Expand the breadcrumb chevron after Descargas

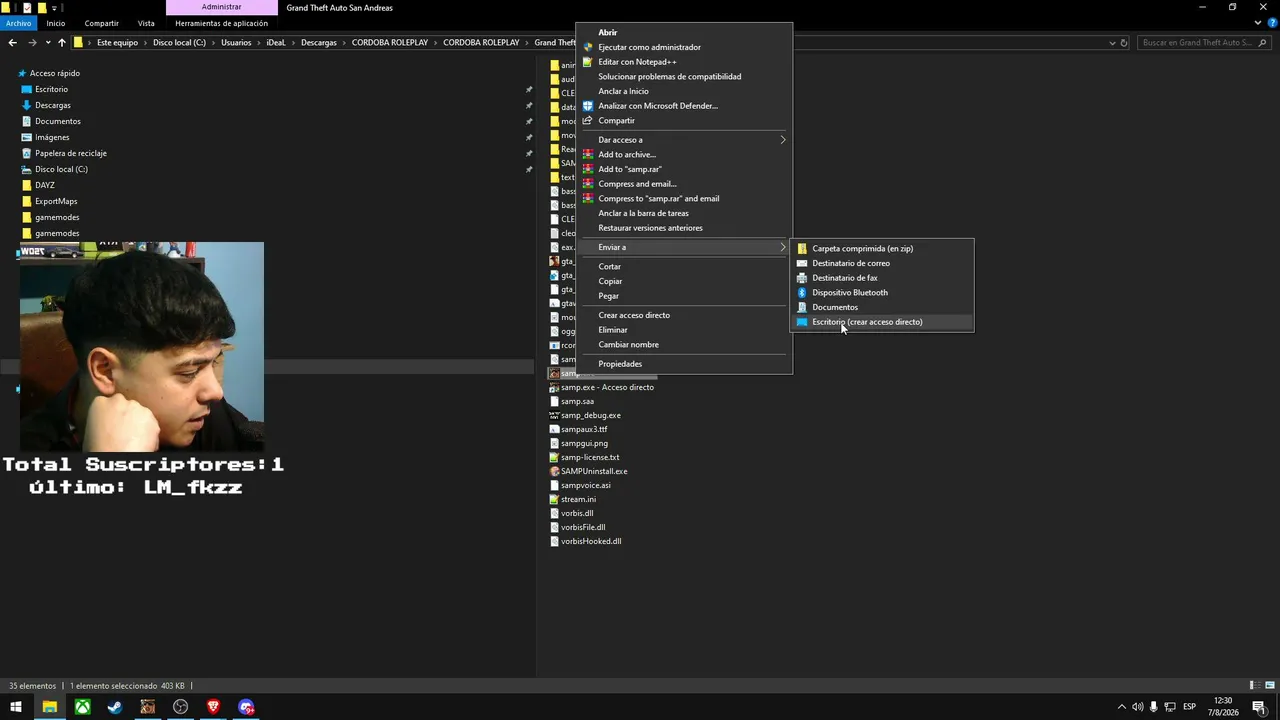point(344,43)
